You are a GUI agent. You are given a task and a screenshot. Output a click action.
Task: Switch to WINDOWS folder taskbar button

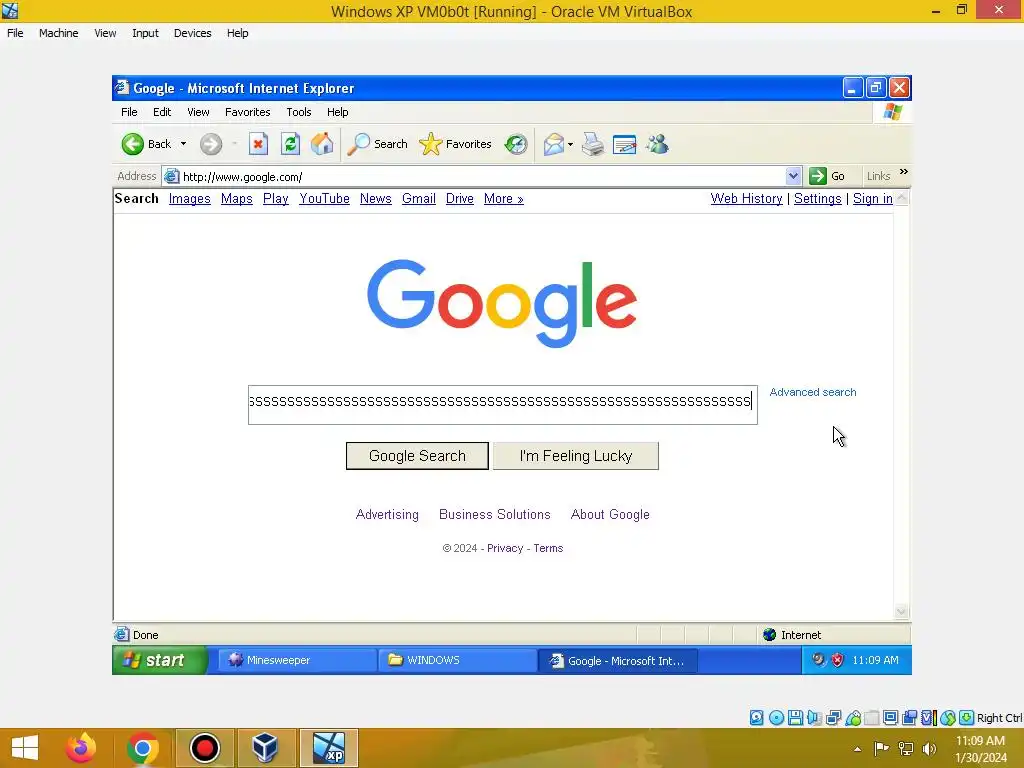pyautogui.click(x=457, y=660)
